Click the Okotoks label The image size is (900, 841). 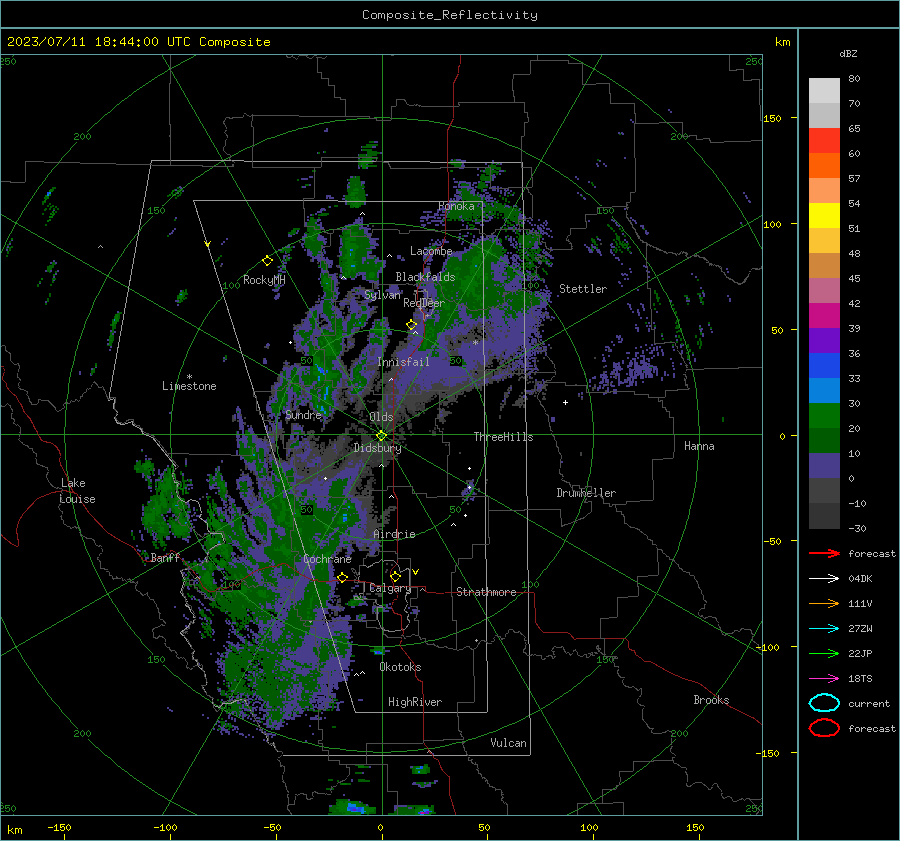coord(400,667)
